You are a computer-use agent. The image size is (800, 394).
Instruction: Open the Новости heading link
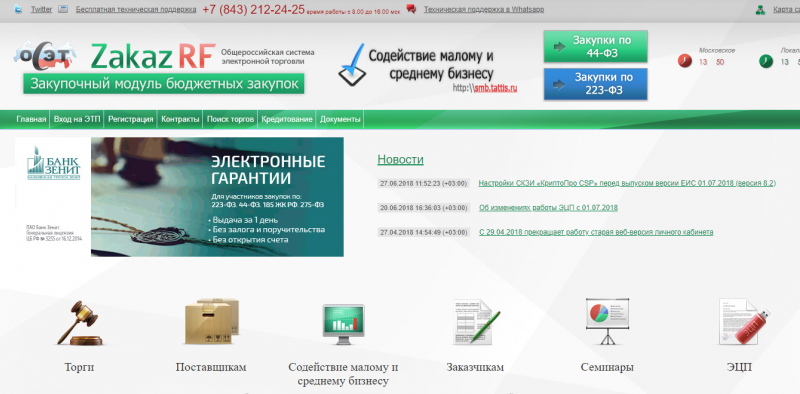pyautogui.click(x=401, y=159)
